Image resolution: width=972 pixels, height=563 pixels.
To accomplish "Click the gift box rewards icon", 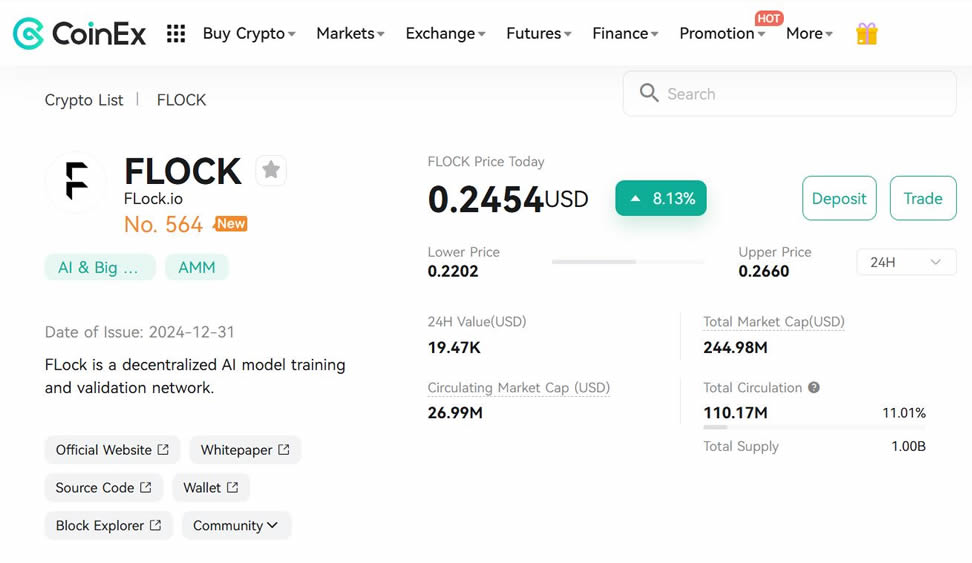I will (866, 34).
